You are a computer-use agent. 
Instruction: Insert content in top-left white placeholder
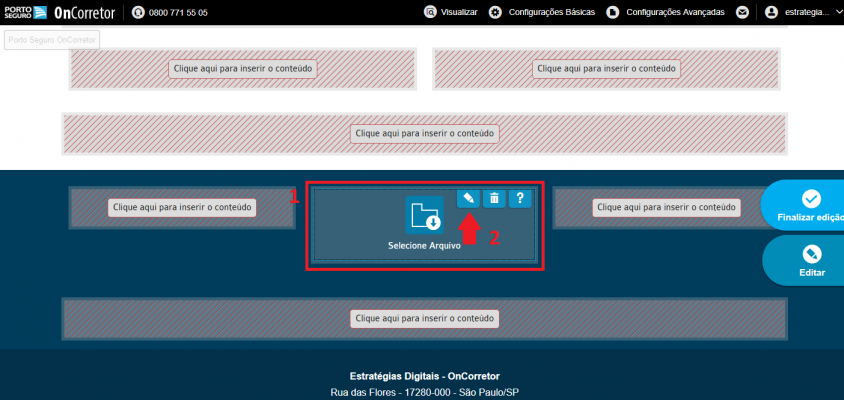243,69
